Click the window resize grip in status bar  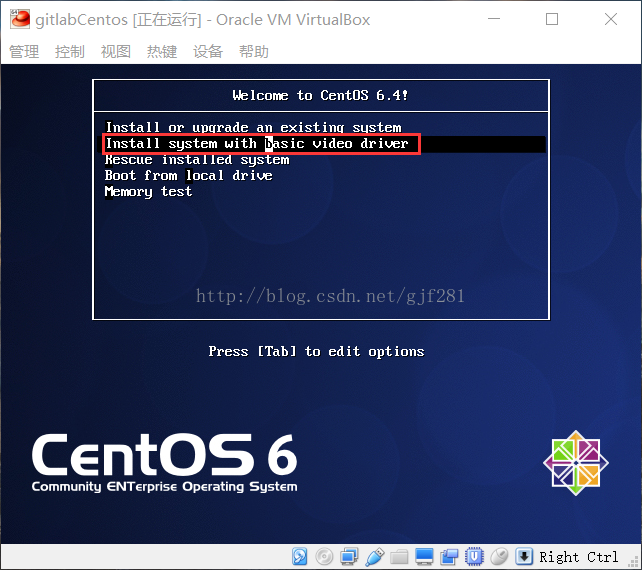(x=634, y=562)
